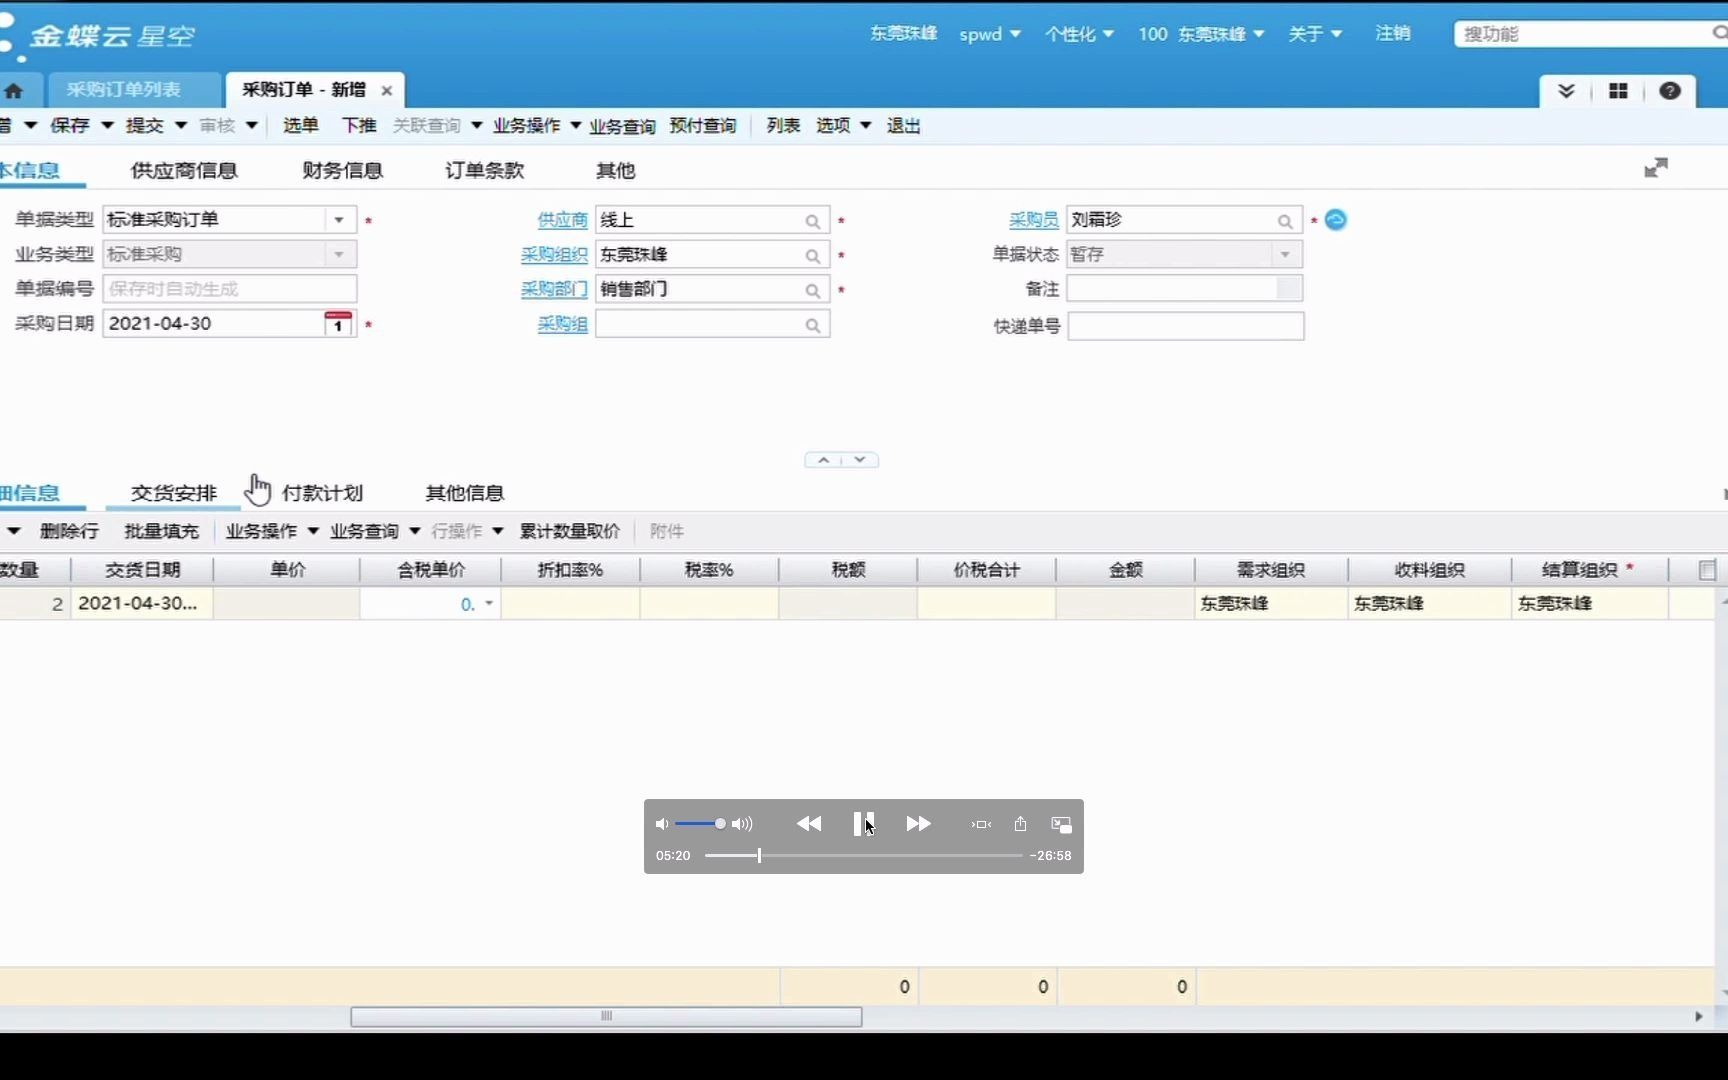This screenshot has height=1080, width=1728.
Task: Switch to the 付款计划 tab
Action: coord(322,492)
